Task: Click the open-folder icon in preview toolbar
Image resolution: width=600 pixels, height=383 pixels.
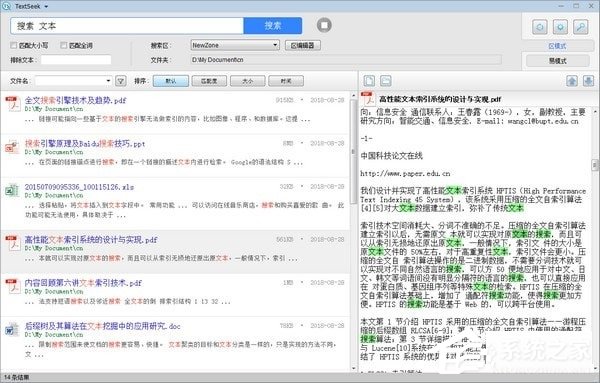Action: click(386, 81)
